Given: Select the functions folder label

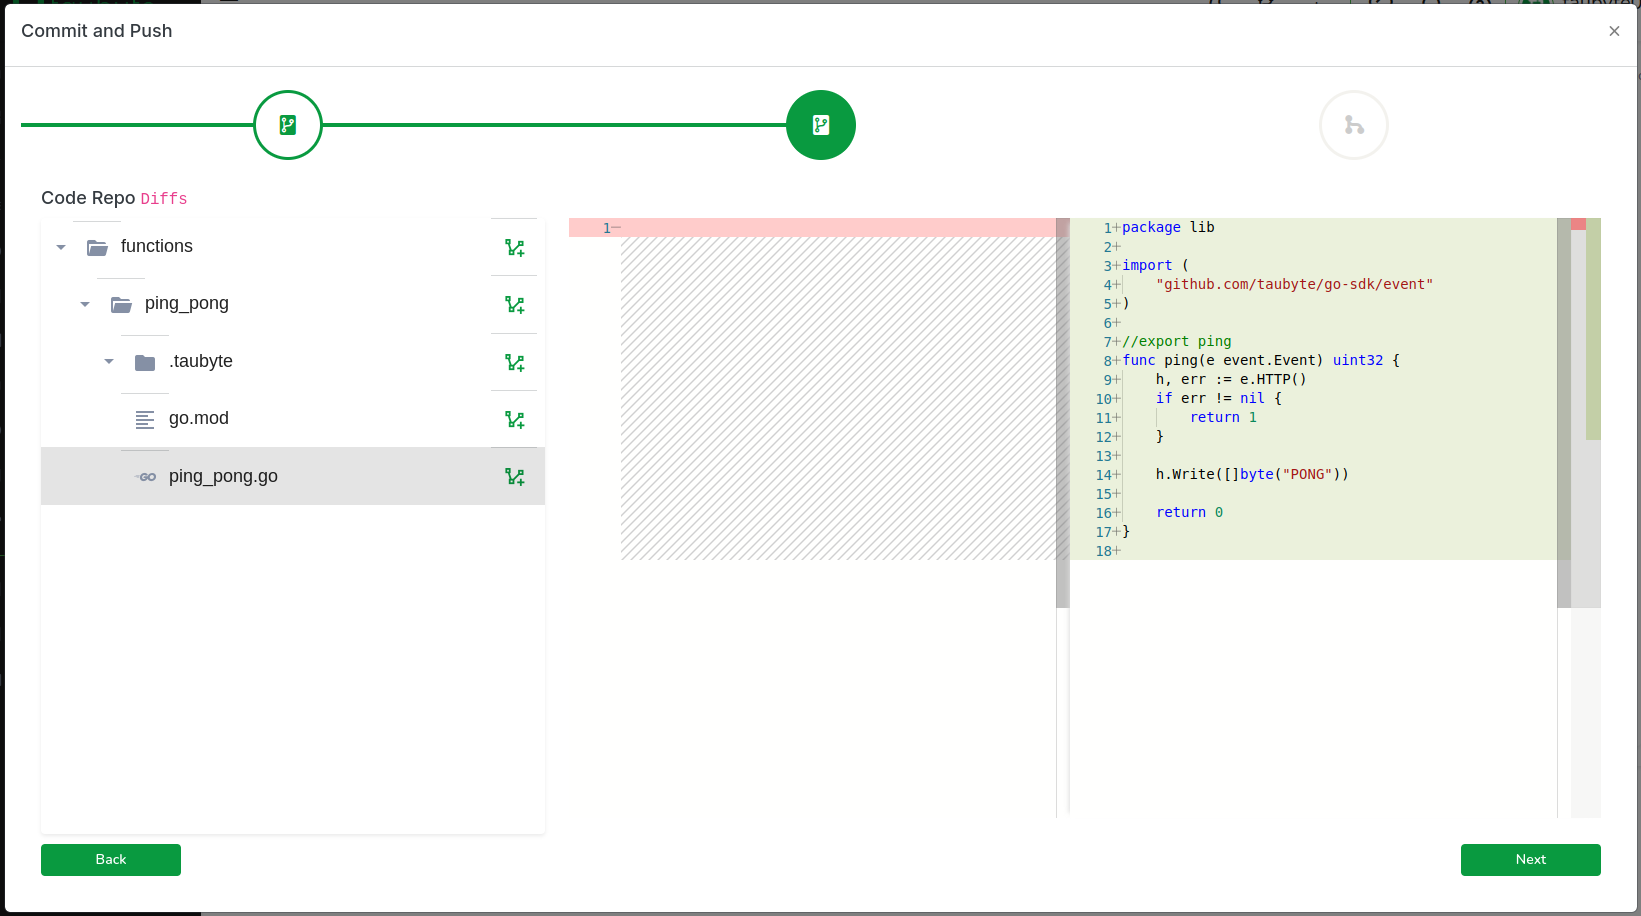Looking at the screenshot, I should 156,247.
